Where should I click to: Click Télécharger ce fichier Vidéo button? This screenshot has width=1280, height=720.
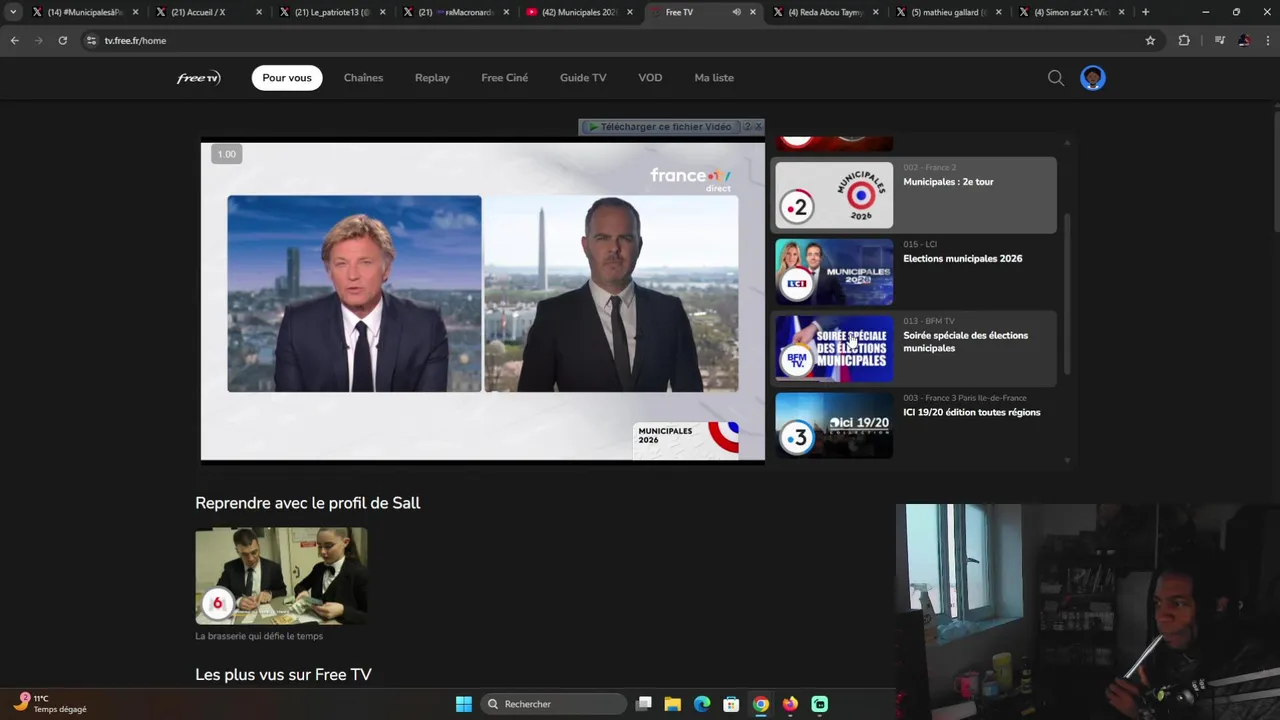tap(659, 127)
